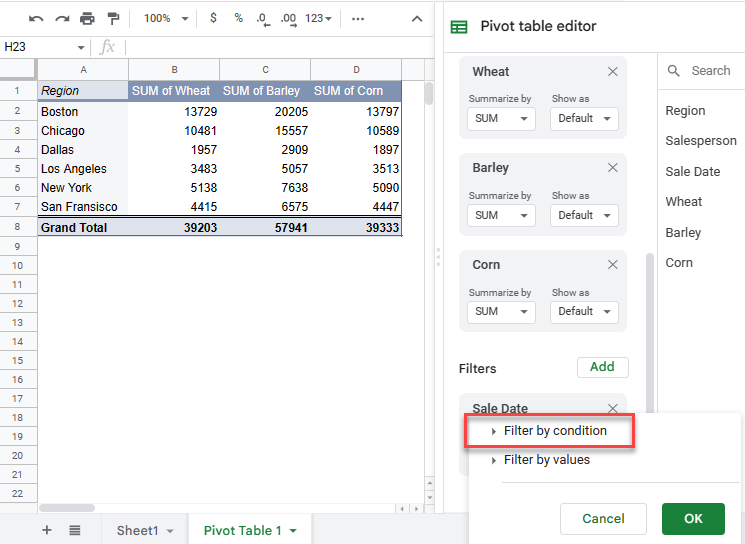Click the Add new sheet plus icon
Screen dimensions: 745x544
[47, 530]
